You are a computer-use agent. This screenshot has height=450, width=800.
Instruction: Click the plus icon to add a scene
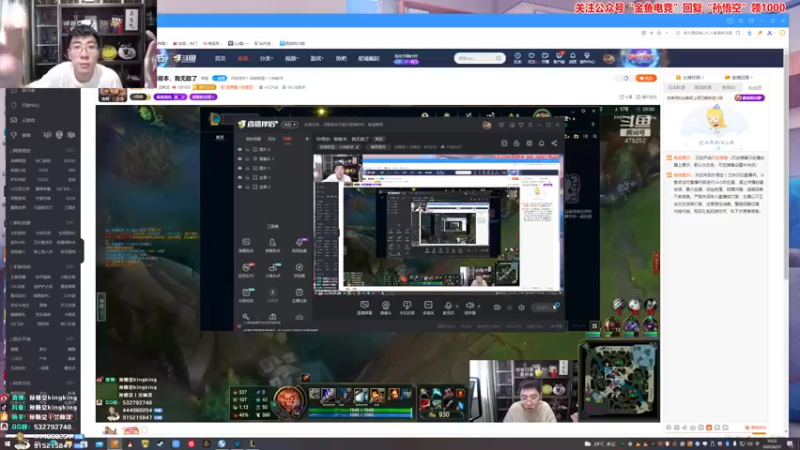pyautogui.click(x=307, y=139)
